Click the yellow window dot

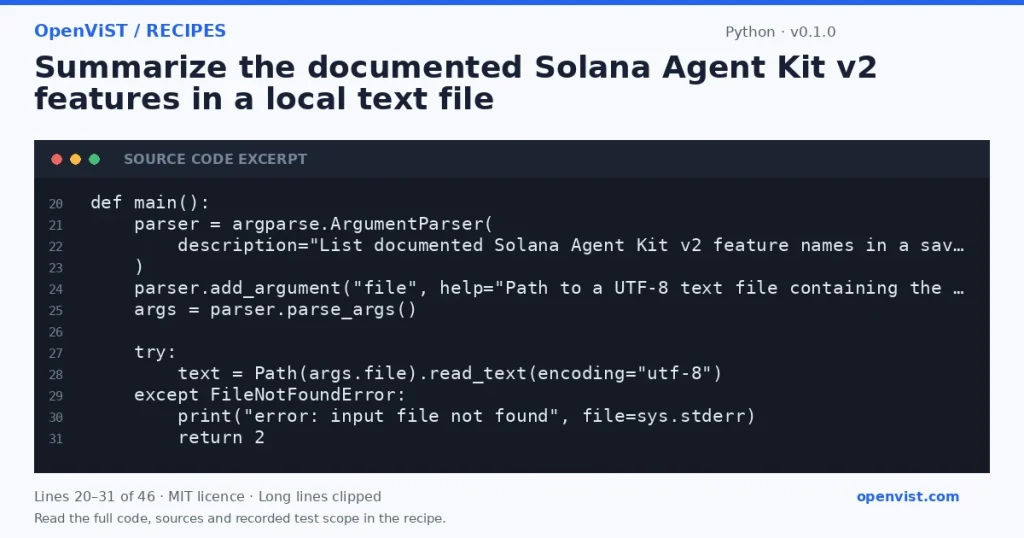76,159
